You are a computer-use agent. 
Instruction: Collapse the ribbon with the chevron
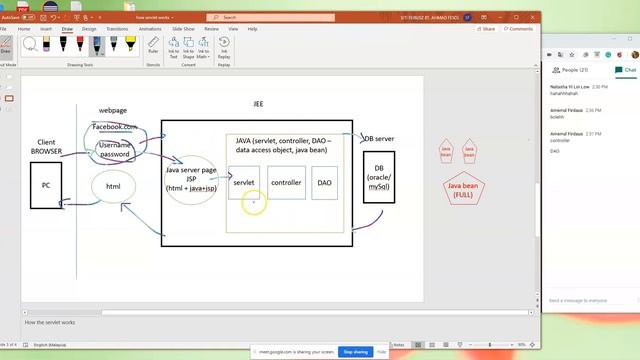coord(536,65)
